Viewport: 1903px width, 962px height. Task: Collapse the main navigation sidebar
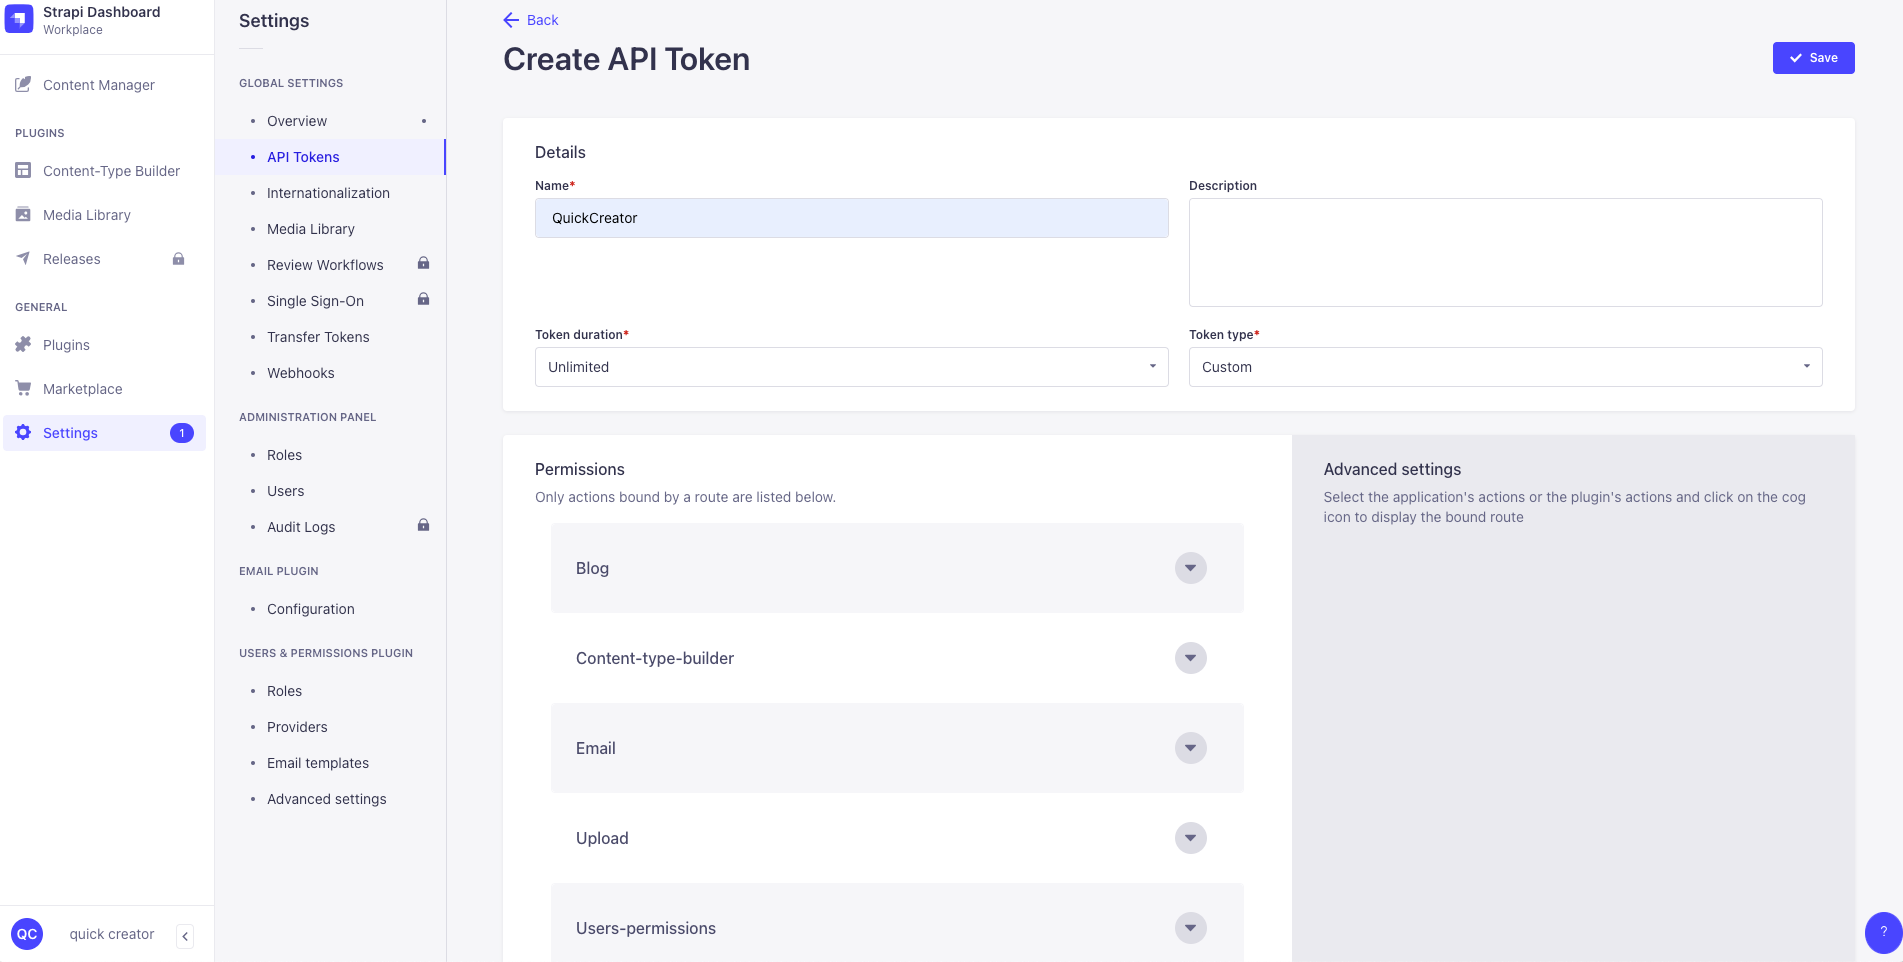tap(185, 936)
